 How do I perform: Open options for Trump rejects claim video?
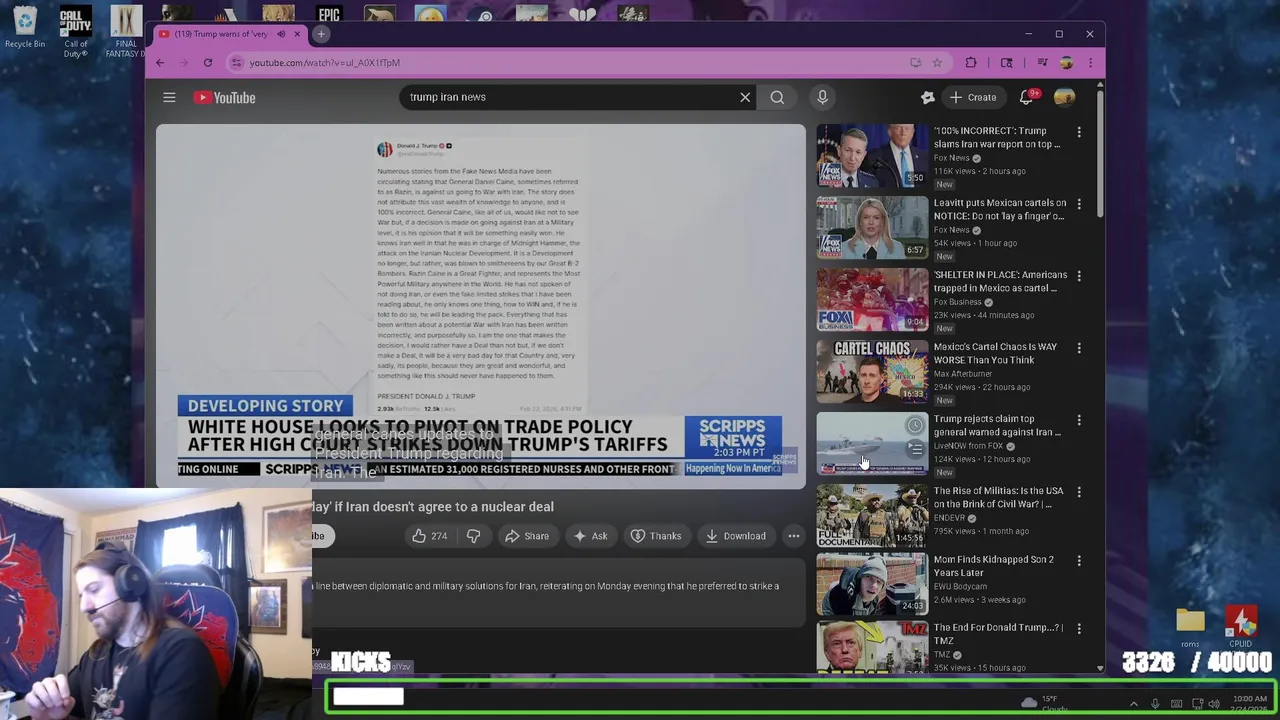coord(1079,420)
